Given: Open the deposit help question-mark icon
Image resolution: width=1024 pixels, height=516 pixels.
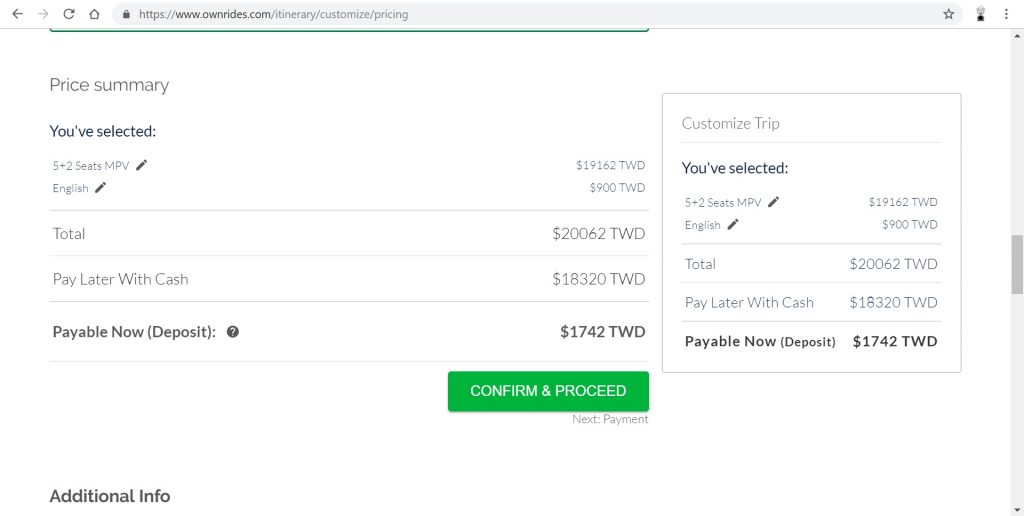Looking at the screenshot, I should pos(232,332).
